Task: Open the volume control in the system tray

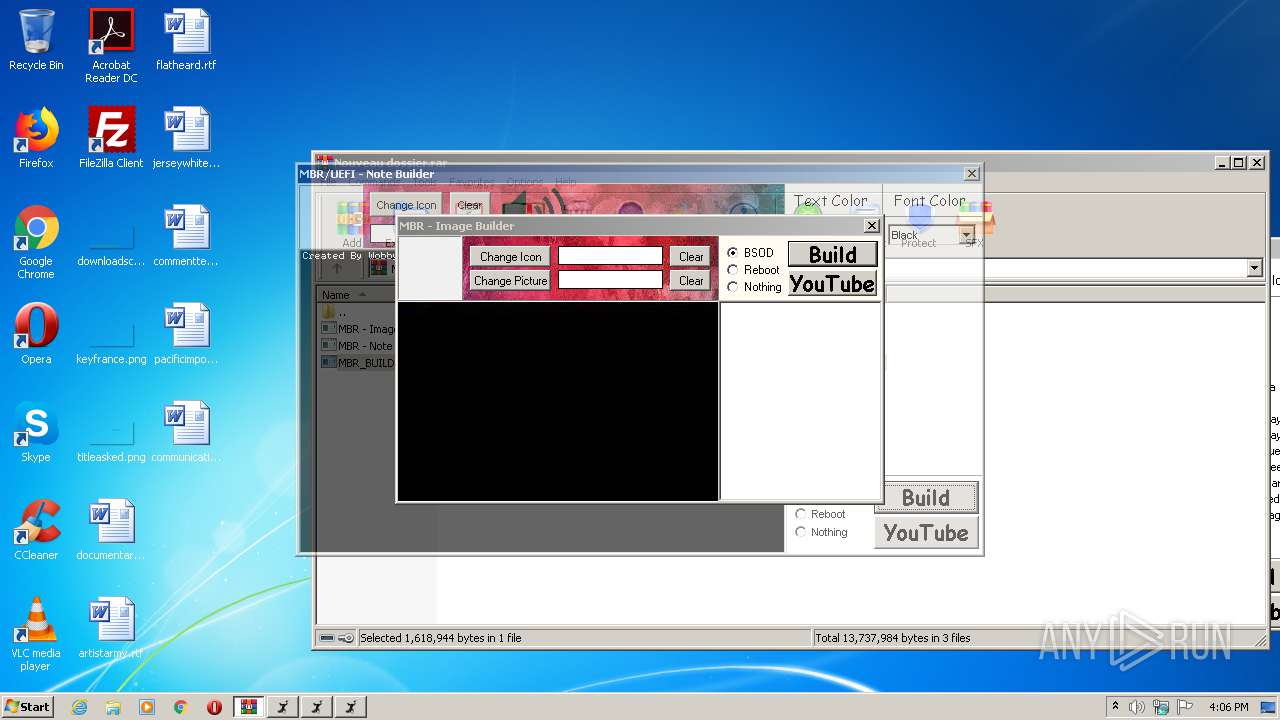Action: coord(1137,707)
